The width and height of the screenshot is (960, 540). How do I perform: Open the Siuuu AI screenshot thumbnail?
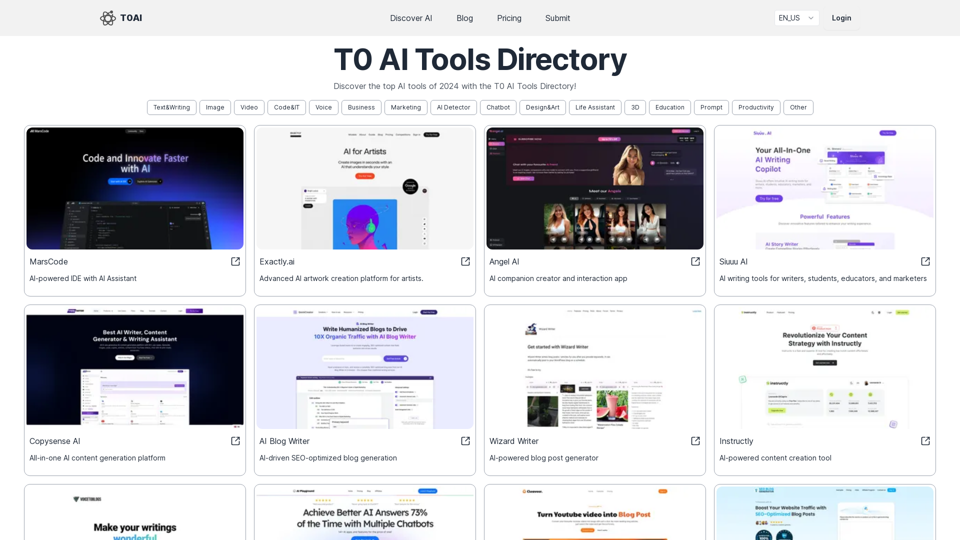(825, 188)
